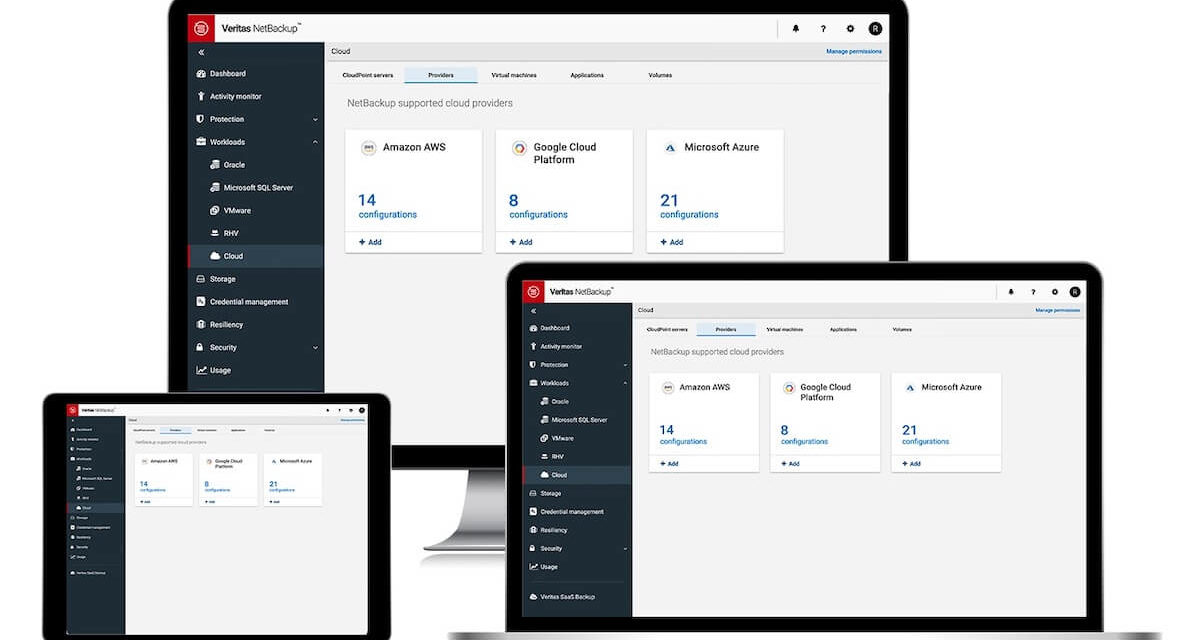Open notifications bell on the monitor
1200x640 pixels.
tap(798, 29)
